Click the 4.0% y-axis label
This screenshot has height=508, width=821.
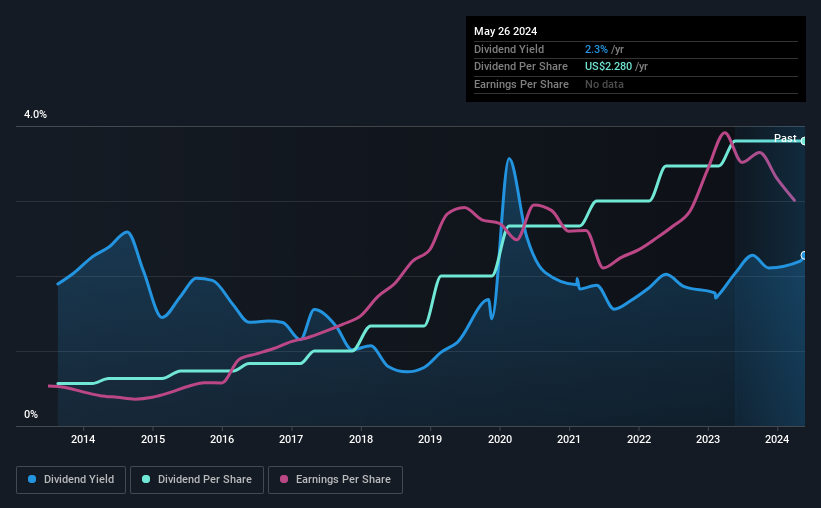click(x=35, y=114)
